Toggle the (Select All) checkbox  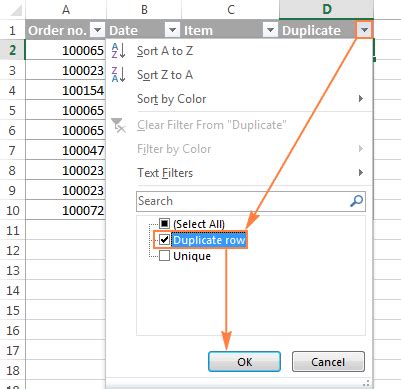click(x=164, y=224)
